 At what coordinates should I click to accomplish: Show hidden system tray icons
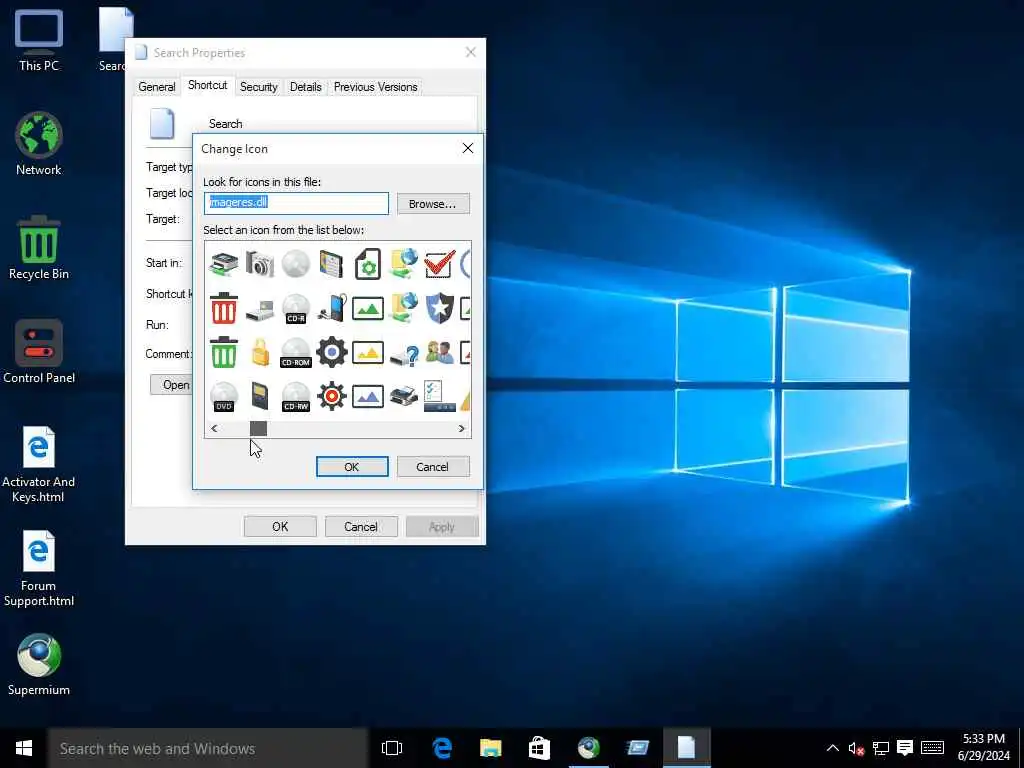click(x=833, y=748)
